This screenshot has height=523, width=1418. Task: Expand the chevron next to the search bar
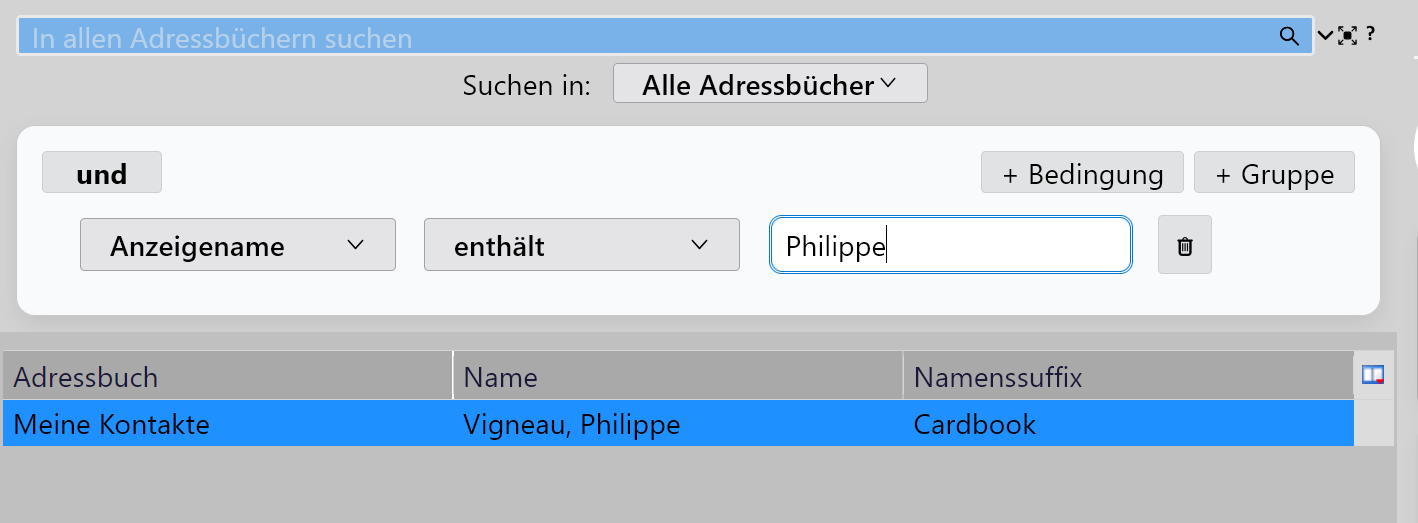tap(1325, 36)
